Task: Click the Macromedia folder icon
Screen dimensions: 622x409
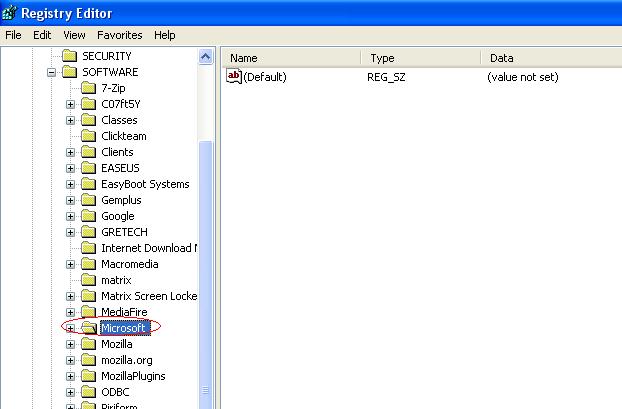Action: (x=88, y=264)
